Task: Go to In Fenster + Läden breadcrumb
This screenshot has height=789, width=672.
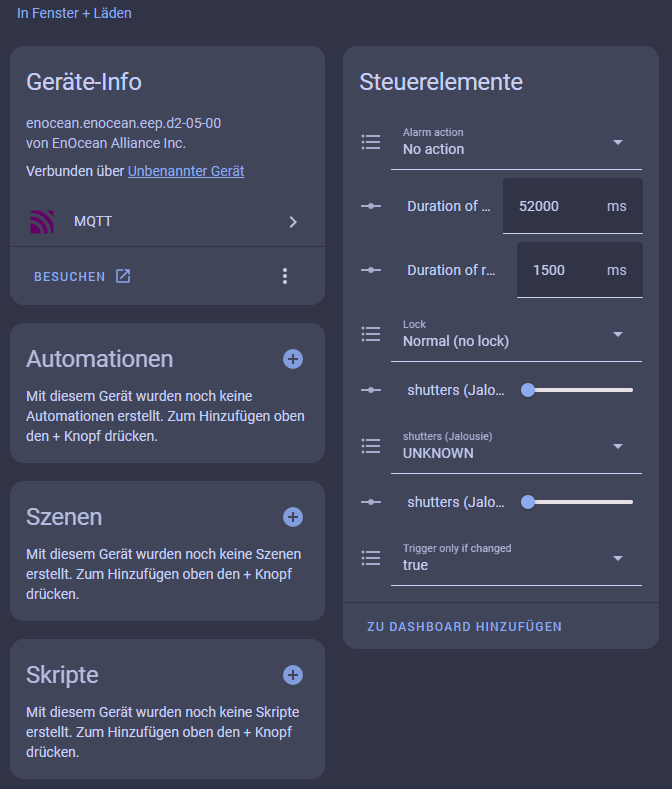Action: point(74,13)
